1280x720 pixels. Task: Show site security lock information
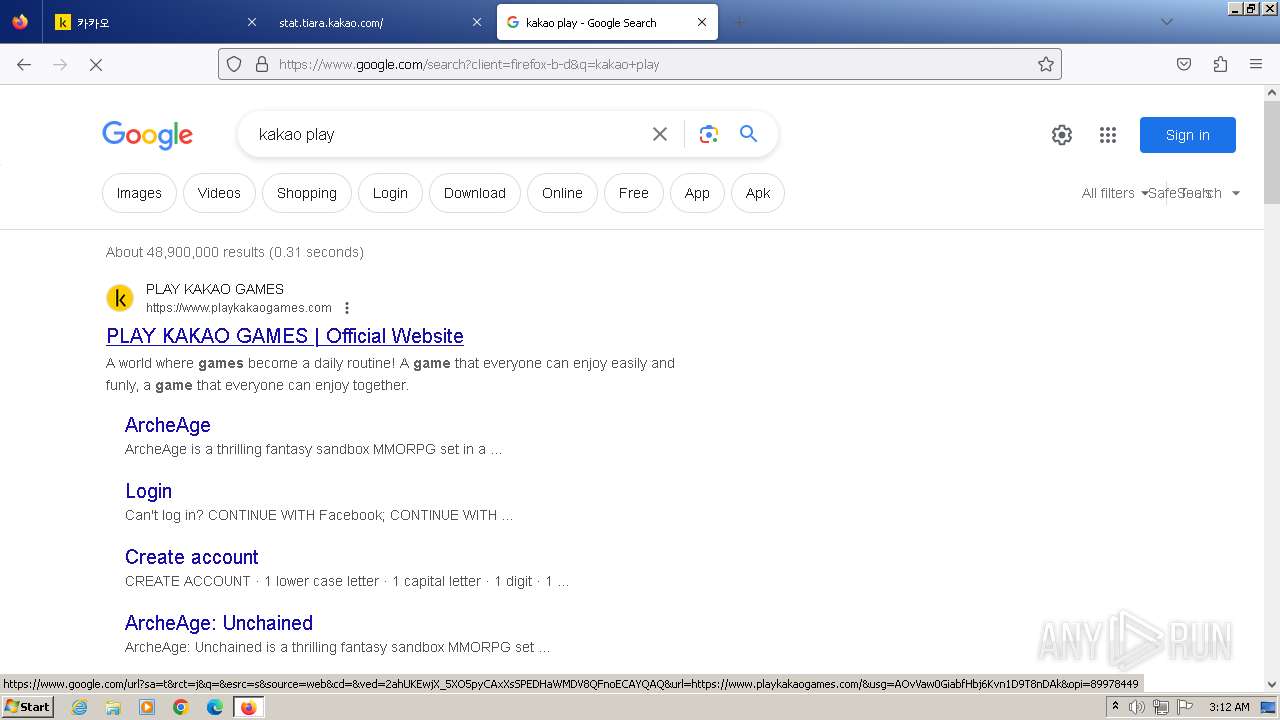click(262, 64)
